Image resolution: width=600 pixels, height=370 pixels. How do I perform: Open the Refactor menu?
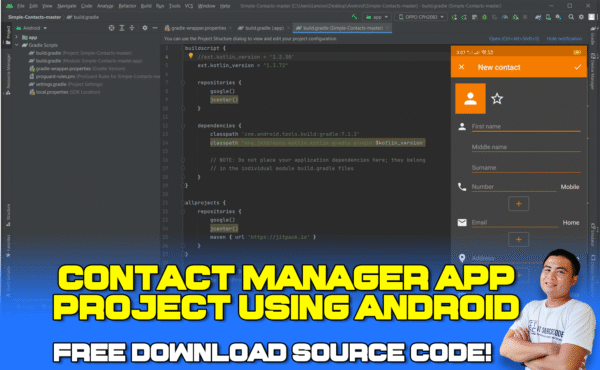tap(127, 6)
